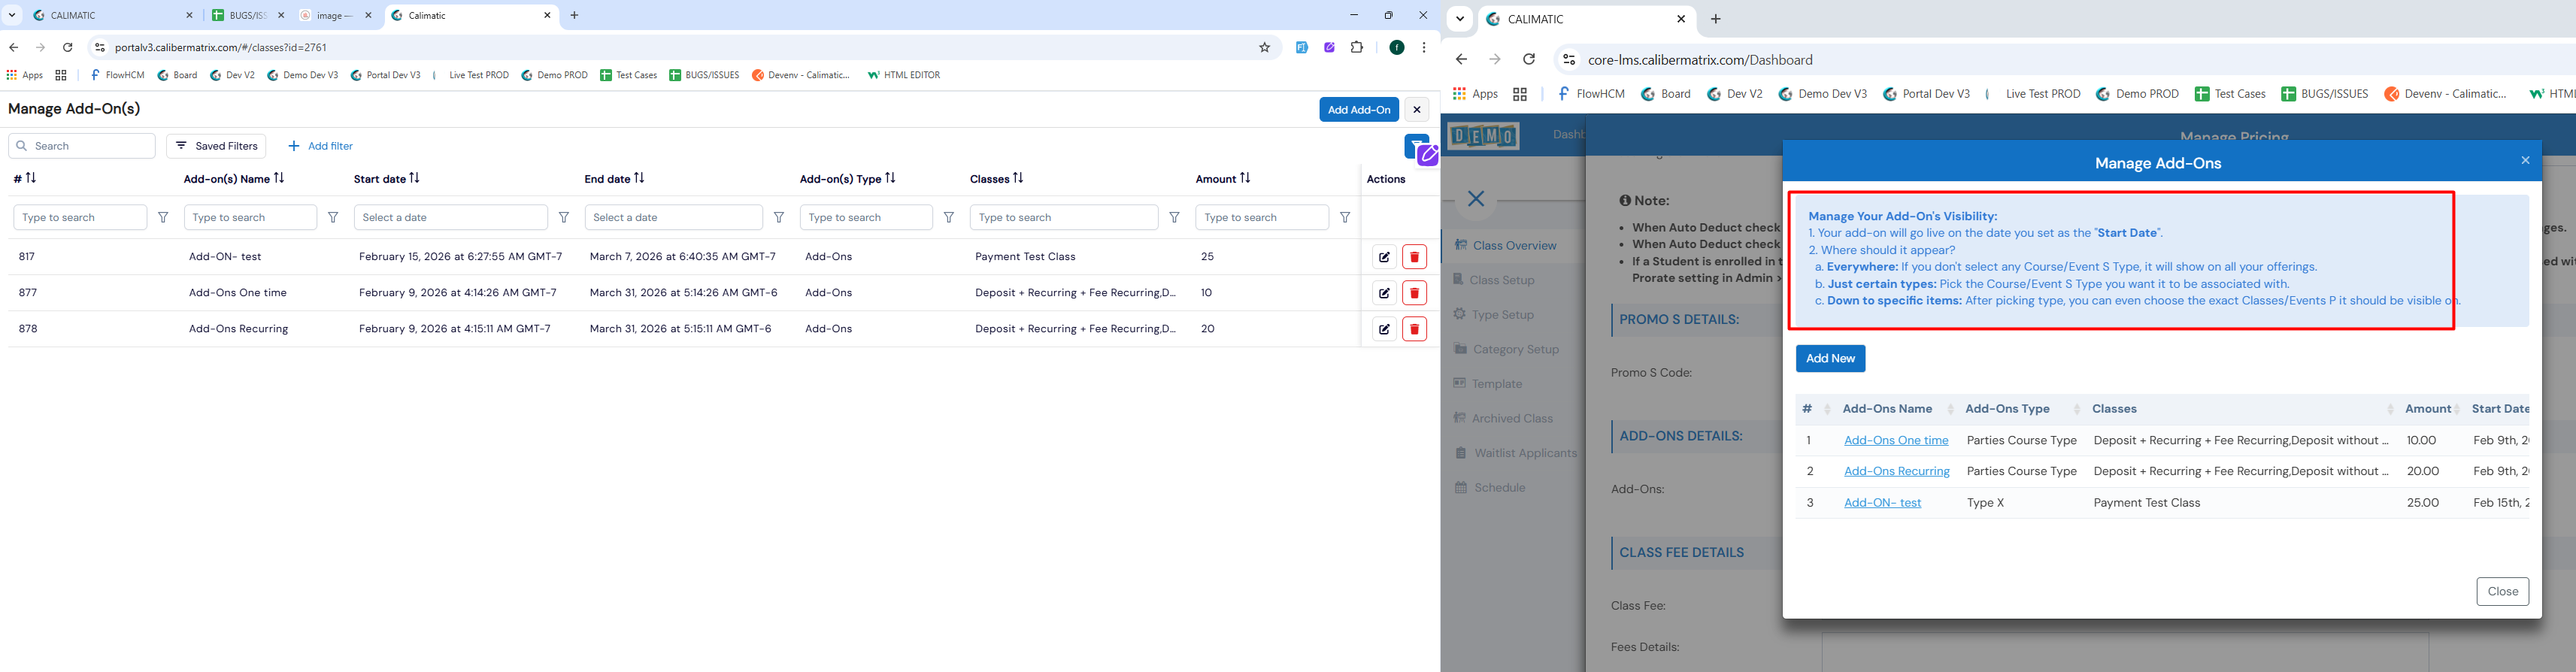Click Add New in Manage Add-Ons dialog

tap(1830, 358)
